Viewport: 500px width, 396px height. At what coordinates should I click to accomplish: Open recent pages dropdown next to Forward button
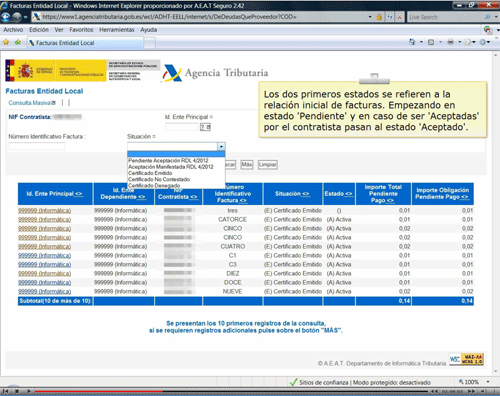click(26, 17)
